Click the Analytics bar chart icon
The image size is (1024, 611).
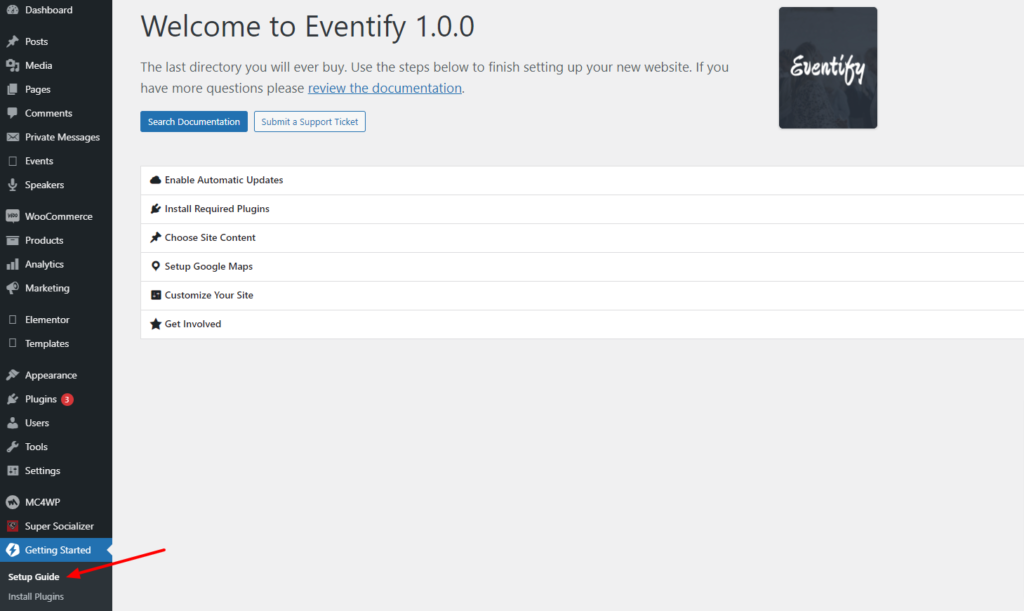(x=12, y=264)
